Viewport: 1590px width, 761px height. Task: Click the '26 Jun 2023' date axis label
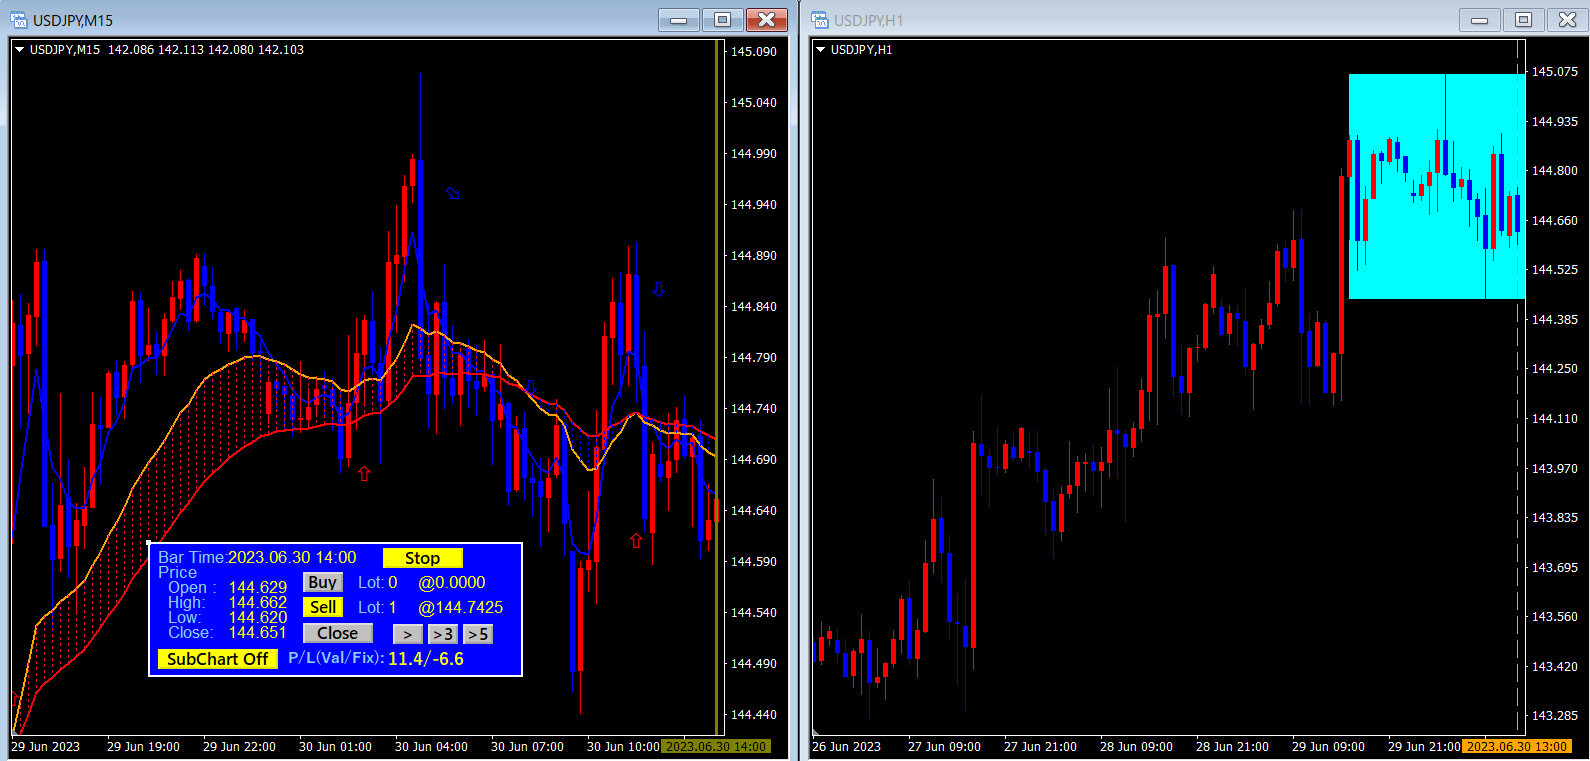(846, 747)
